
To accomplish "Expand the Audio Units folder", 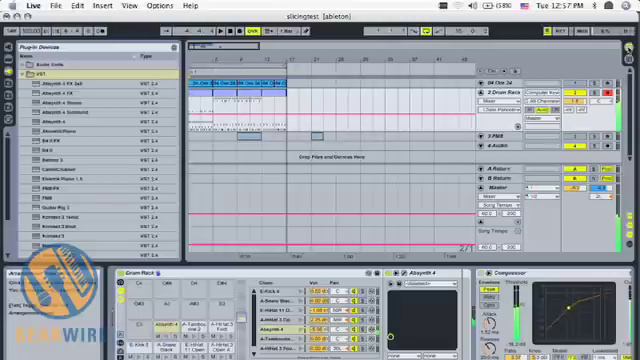I will (22, 64).
